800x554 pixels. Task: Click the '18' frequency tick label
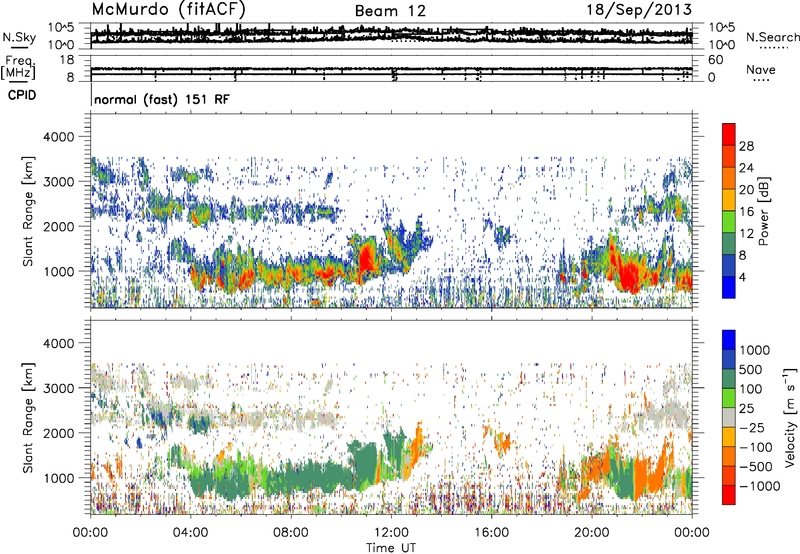(67, 60)
